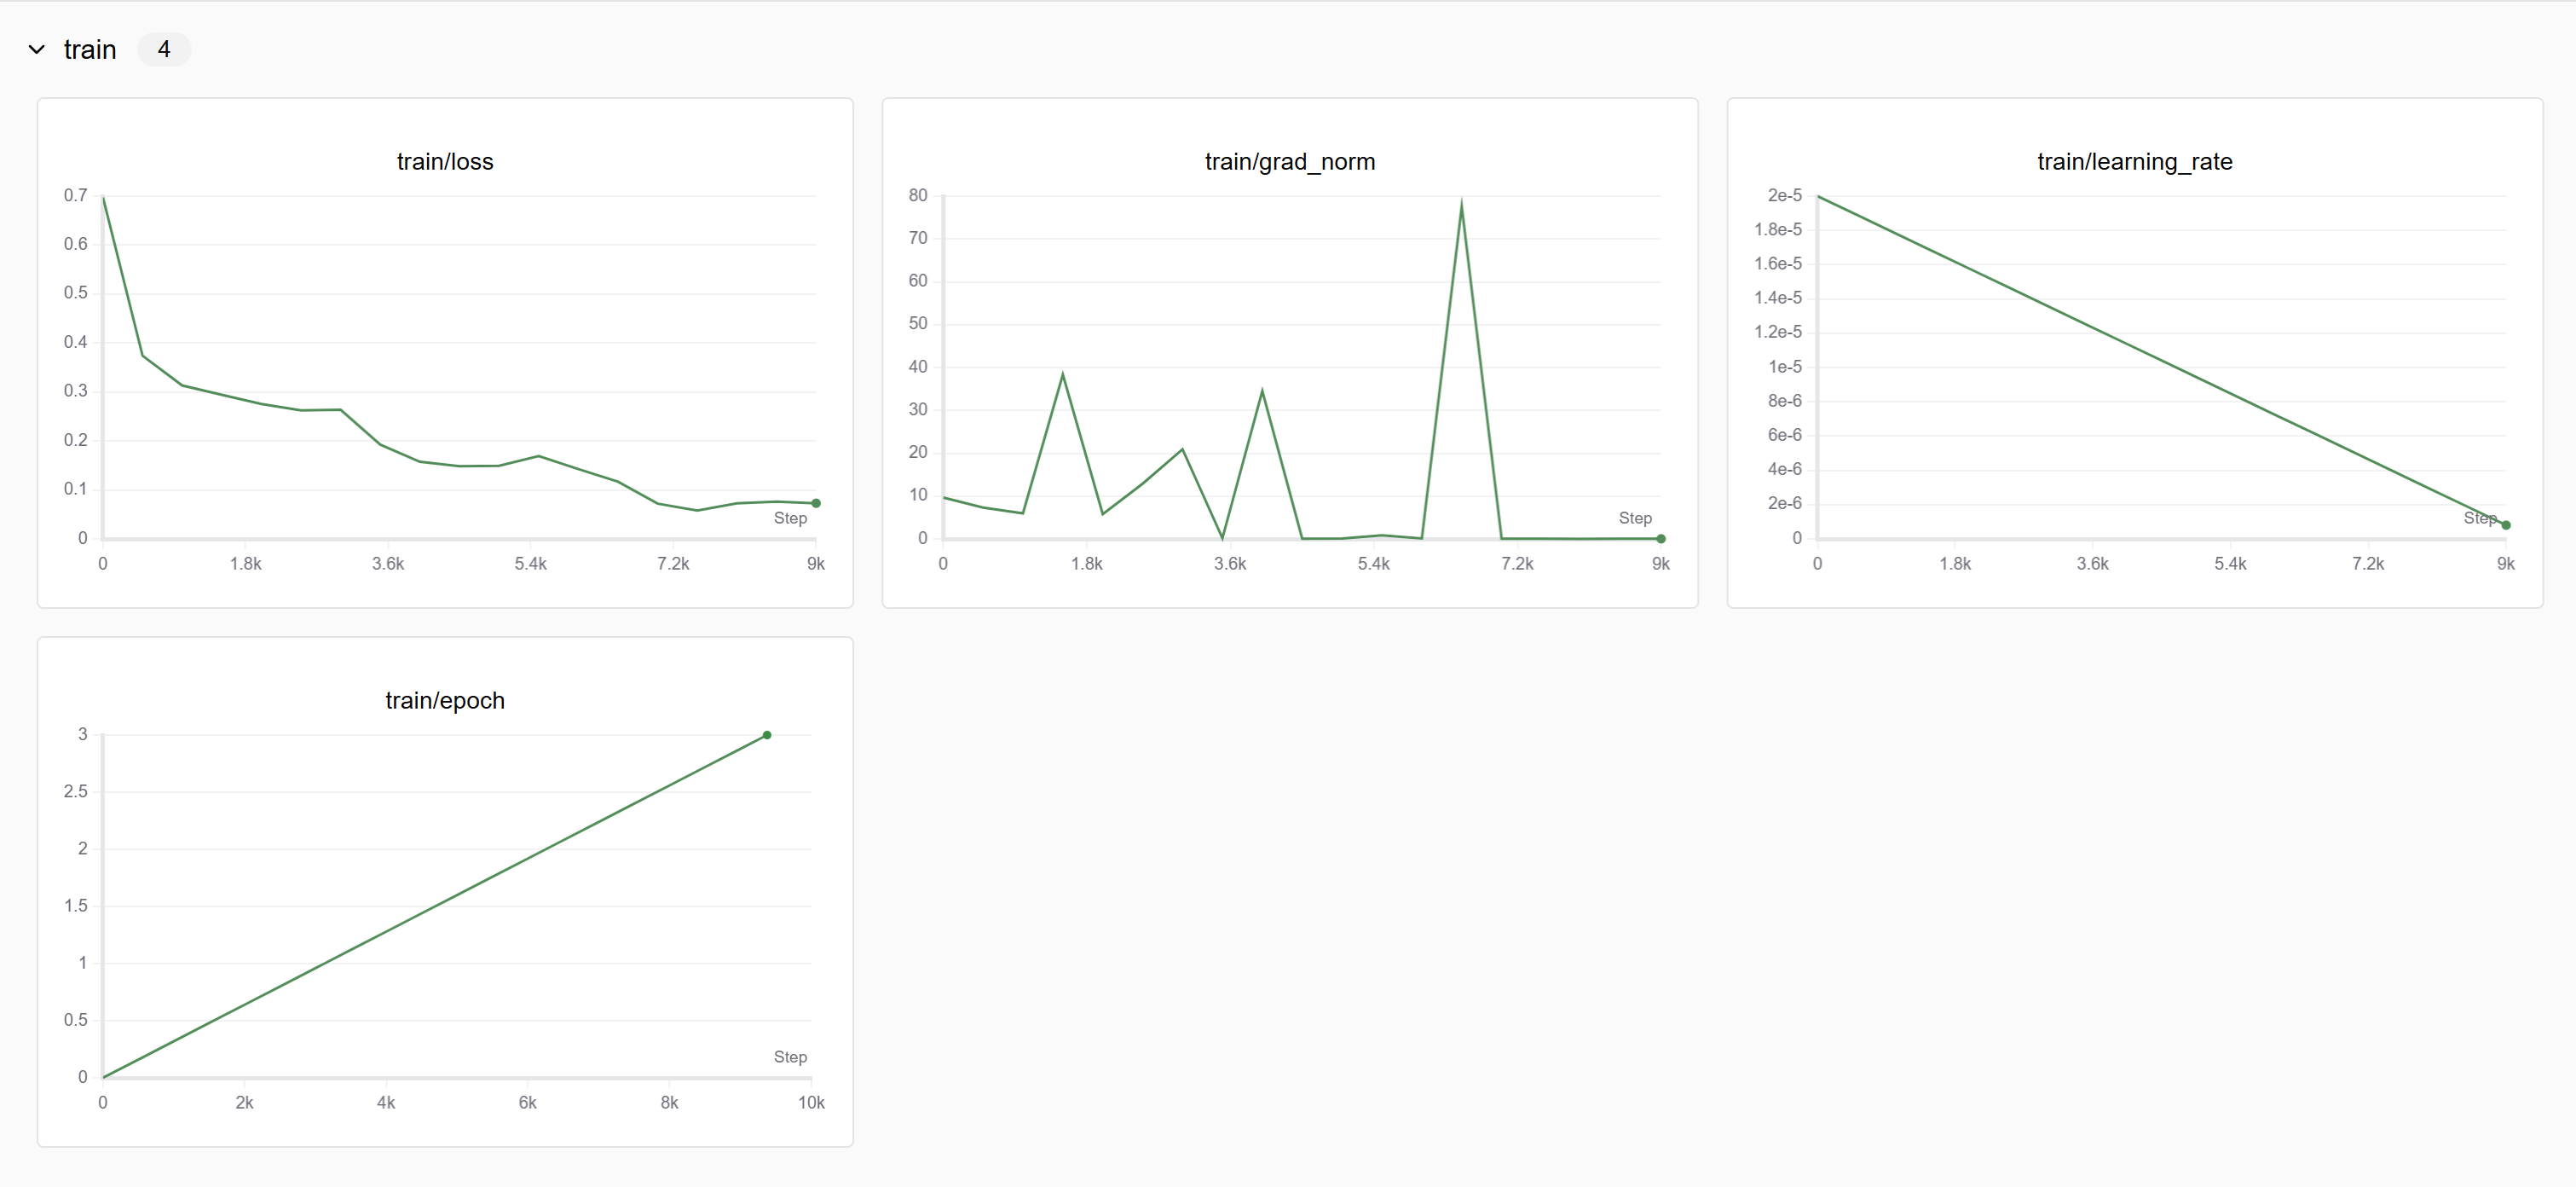Click the train/epoch chart title
The height and width of the screenshot is (1187, 2576).
(445, 701)
